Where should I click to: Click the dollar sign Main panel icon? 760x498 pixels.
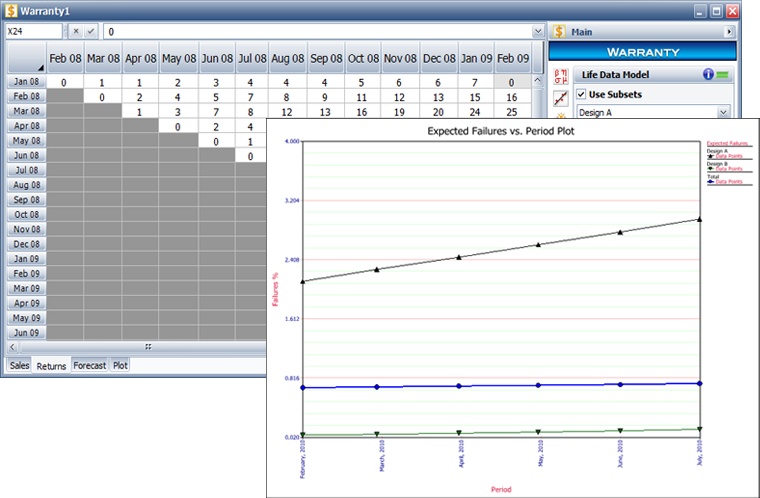click(558, 32)
